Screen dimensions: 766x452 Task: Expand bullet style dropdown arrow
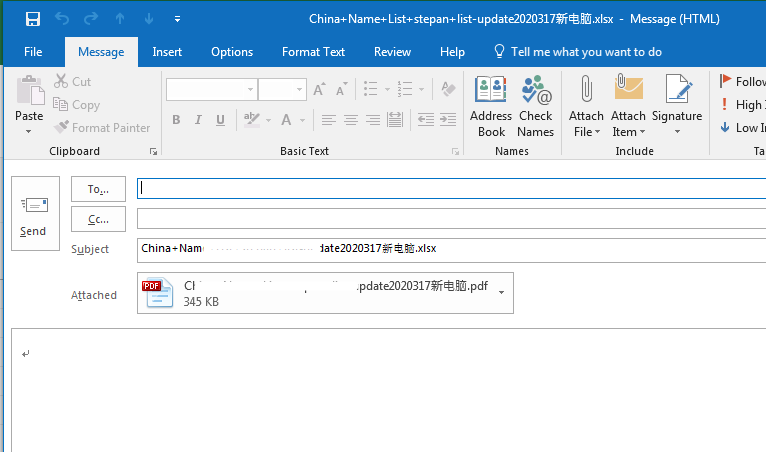coord(387,89)
